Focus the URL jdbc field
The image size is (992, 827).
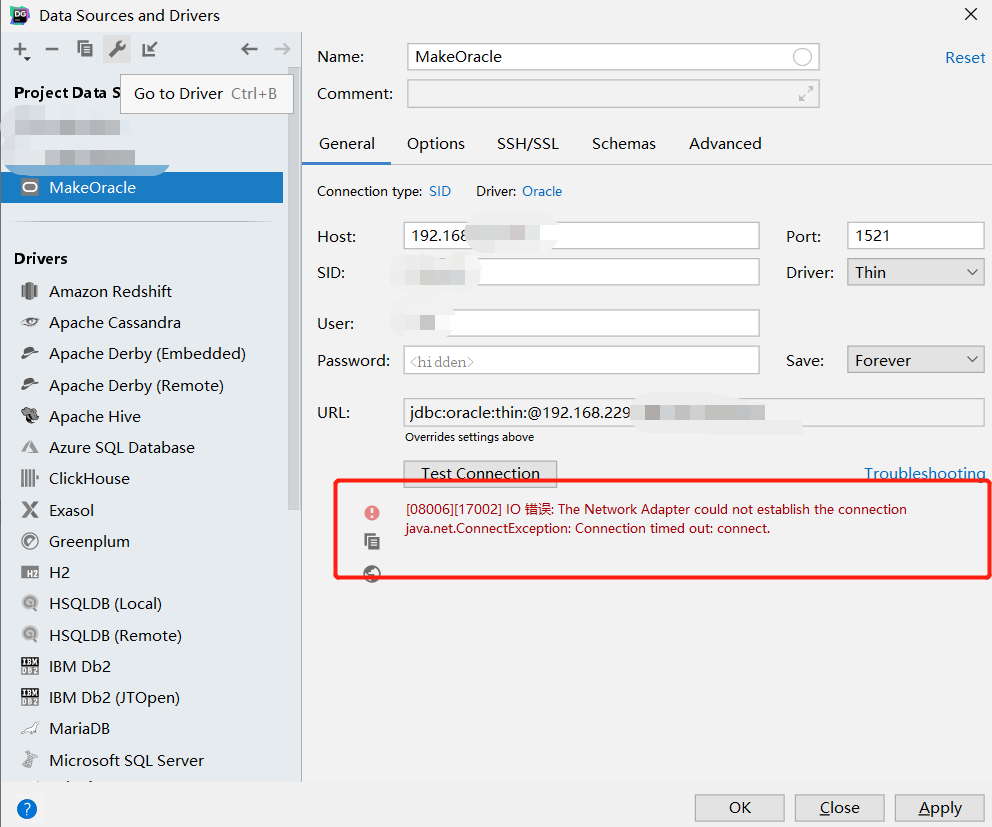click(693, 413)
